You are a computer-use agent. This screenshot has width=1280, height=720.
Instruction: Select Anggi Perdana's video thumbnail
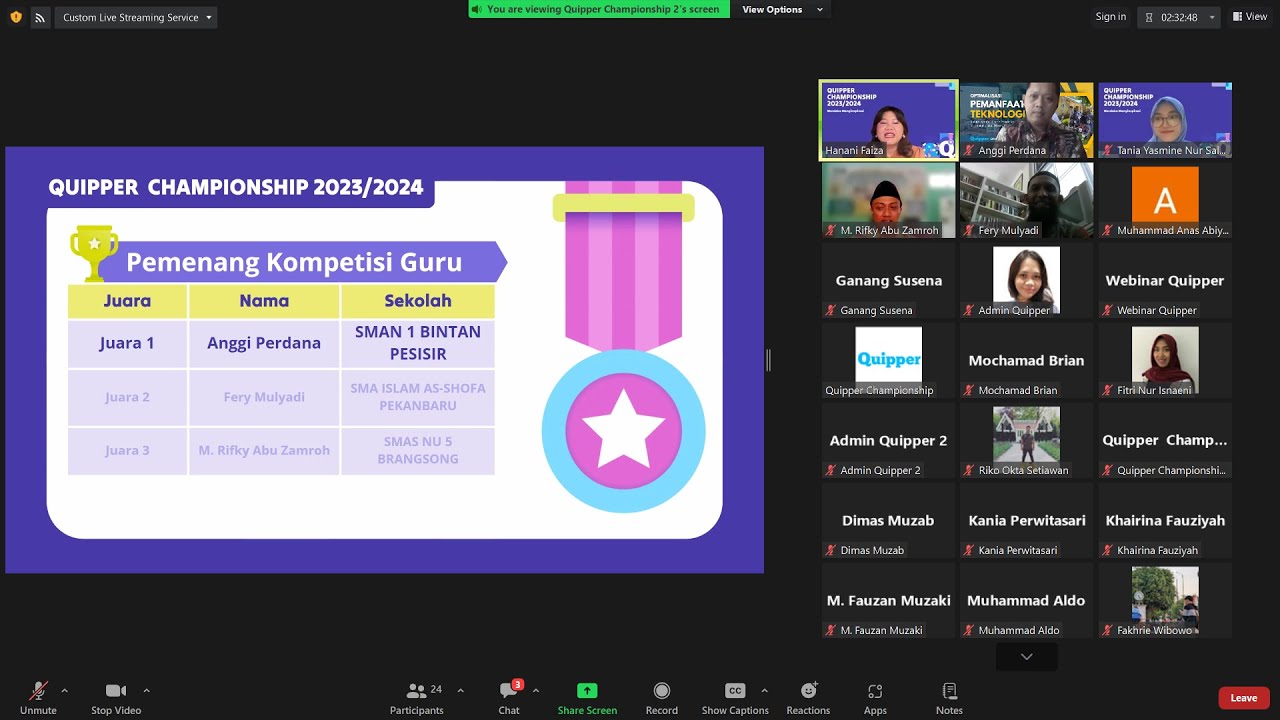tap(1026, 120)
